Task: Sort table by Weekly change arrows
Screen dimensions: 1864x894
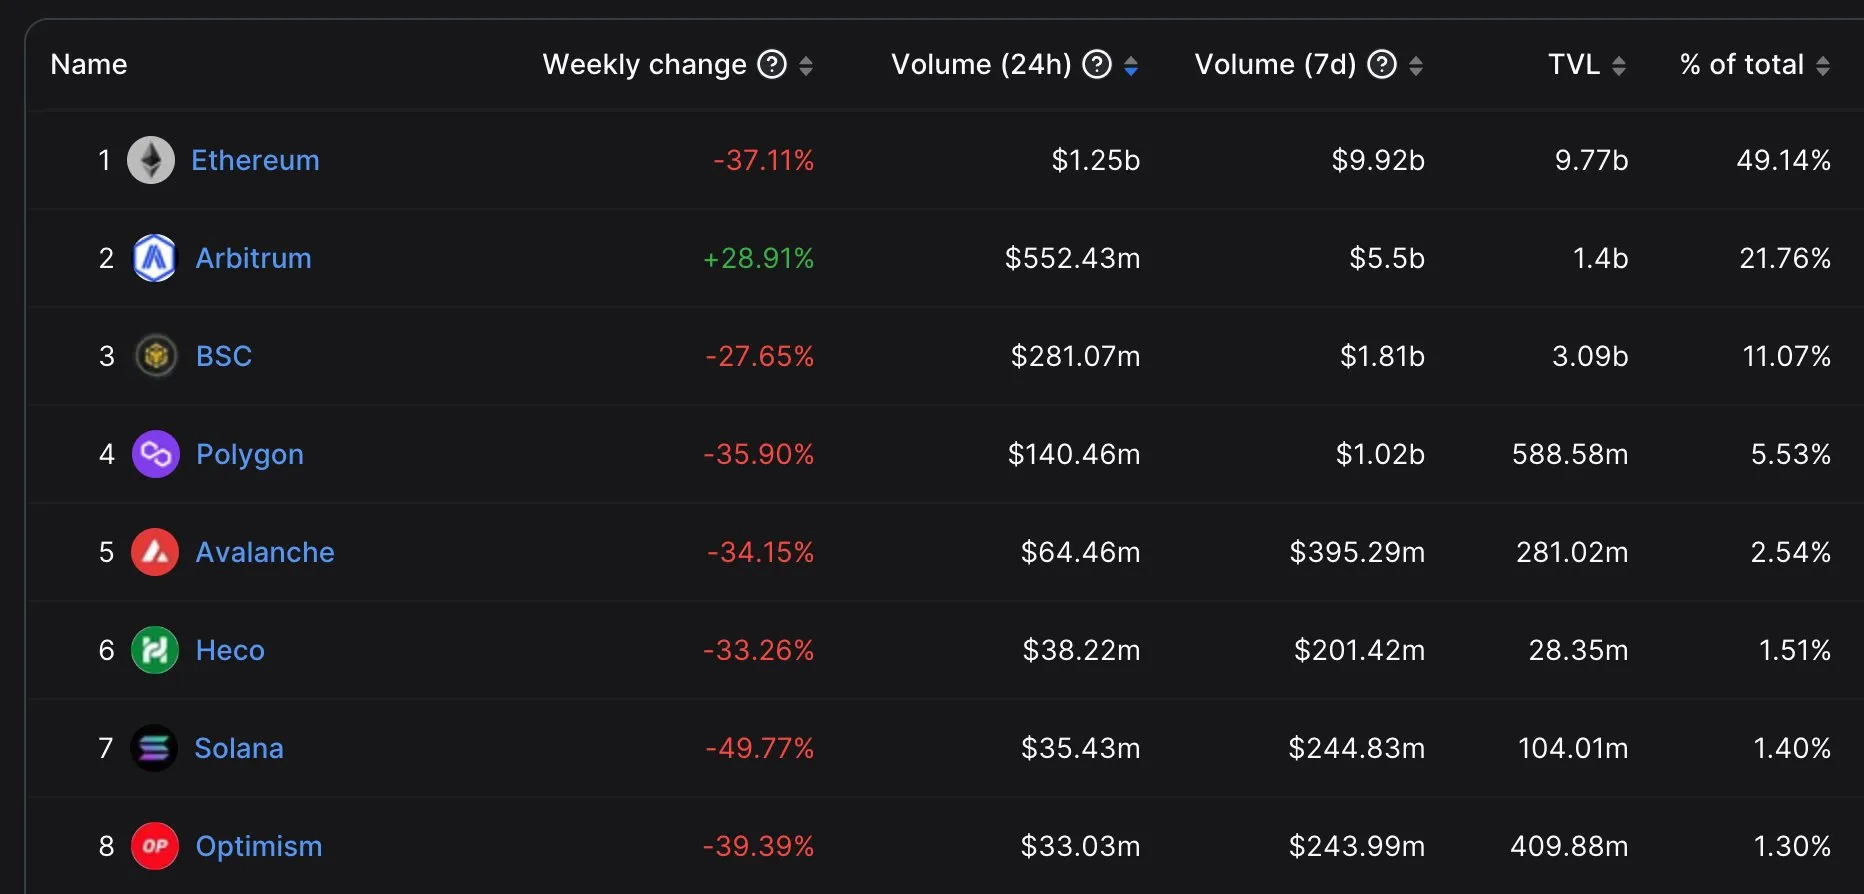Action: pyautogui.click(x=806, y=66)
